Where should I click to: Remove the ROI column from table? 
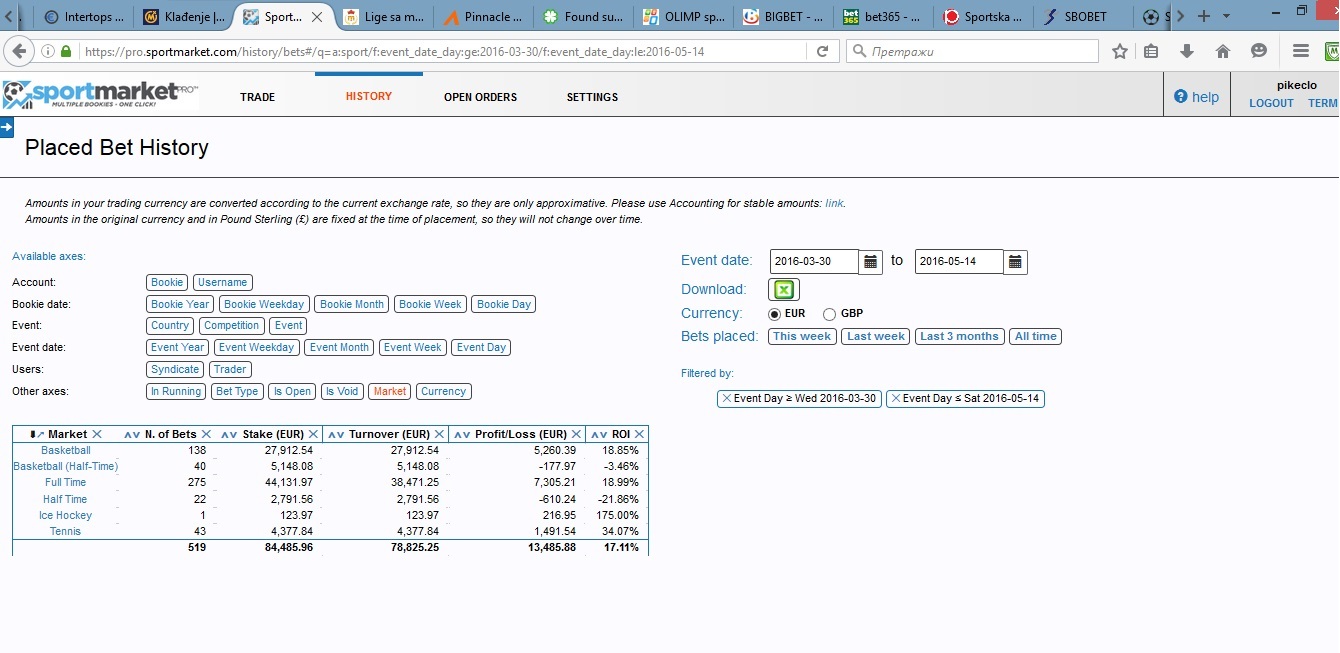pyautogui.click(x=640, y=434)
